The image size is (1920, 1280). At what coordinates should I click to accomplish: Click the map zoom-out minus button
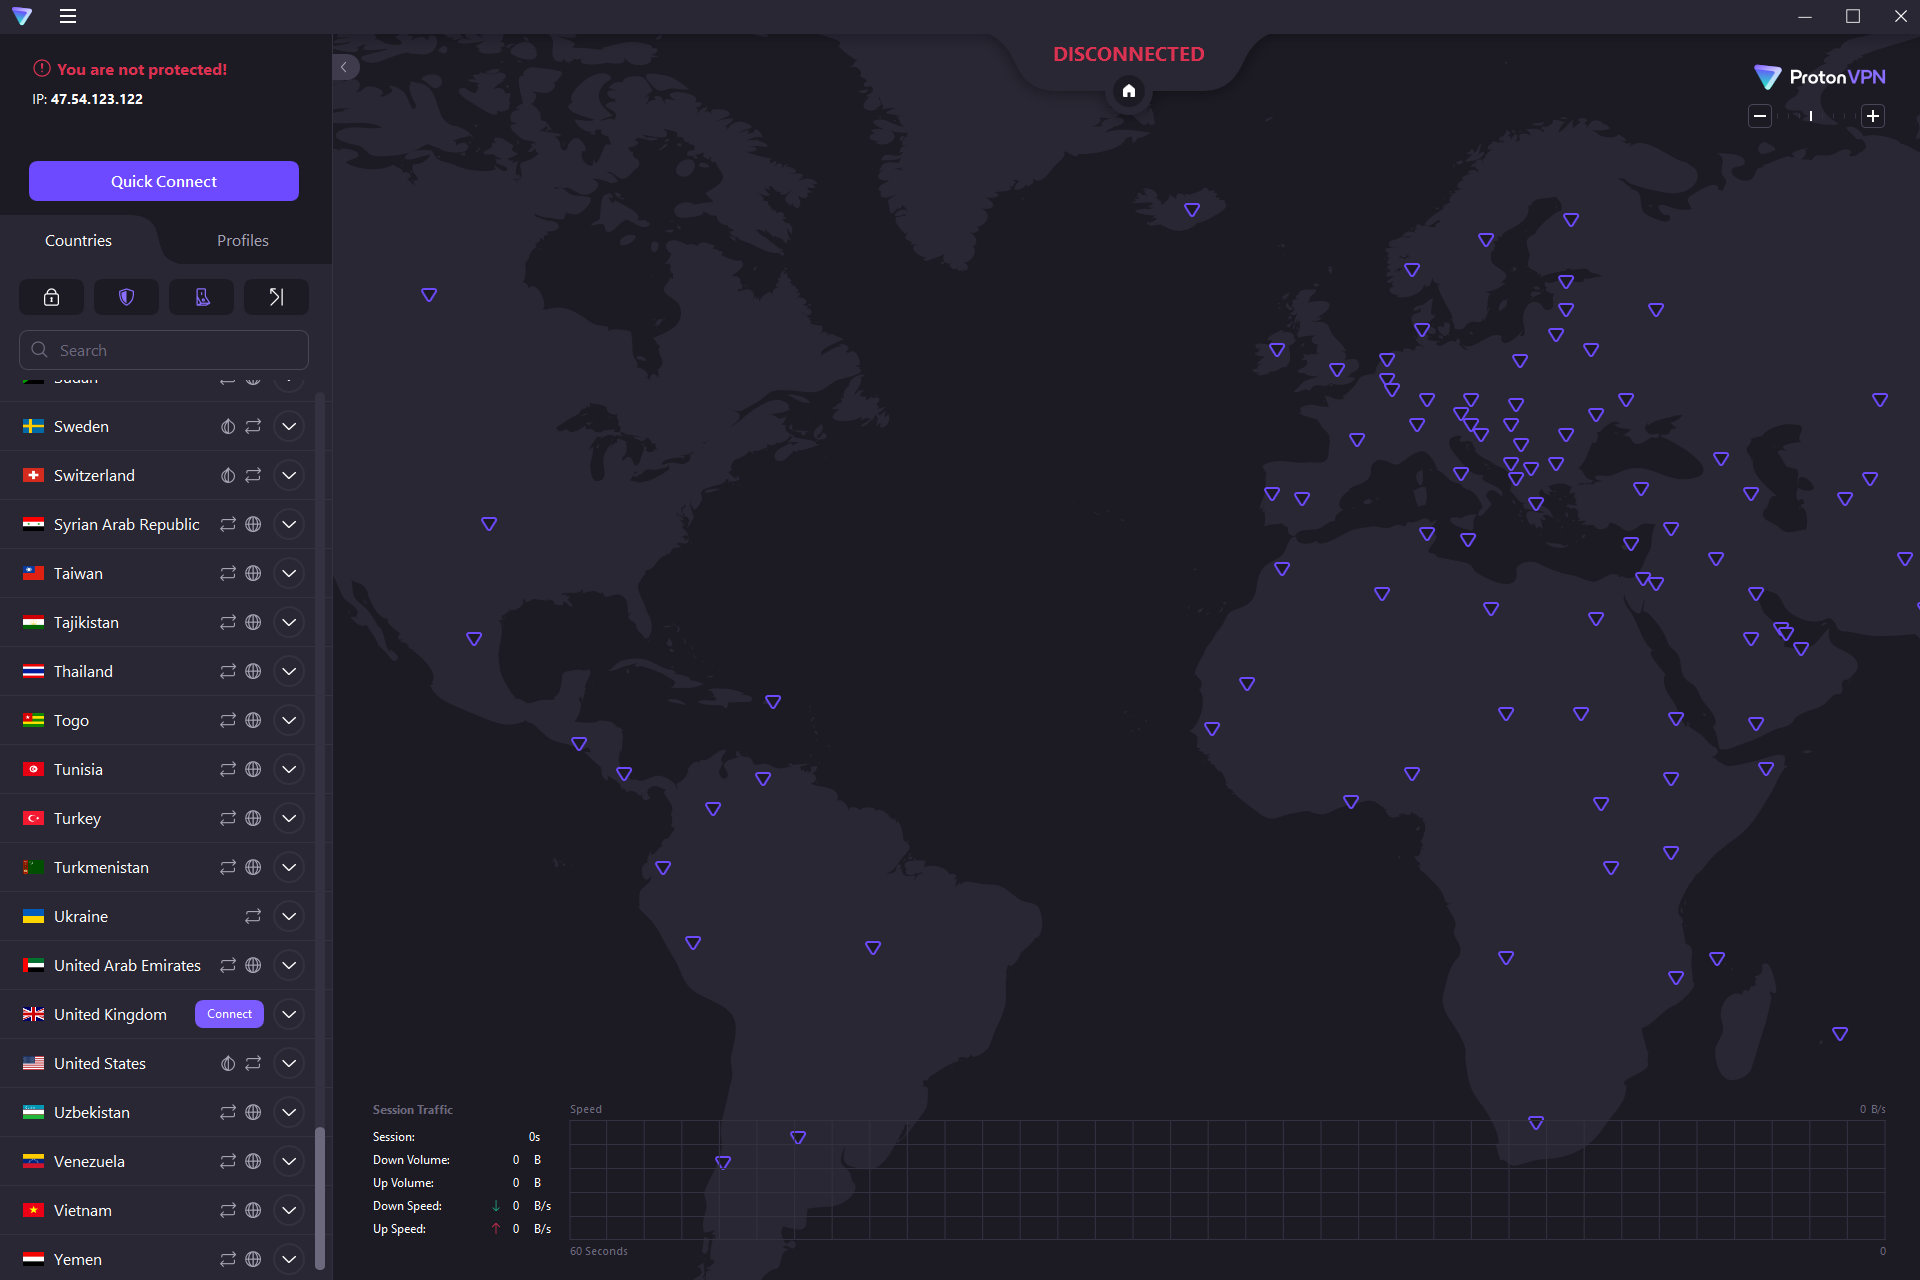point(1759,117)
